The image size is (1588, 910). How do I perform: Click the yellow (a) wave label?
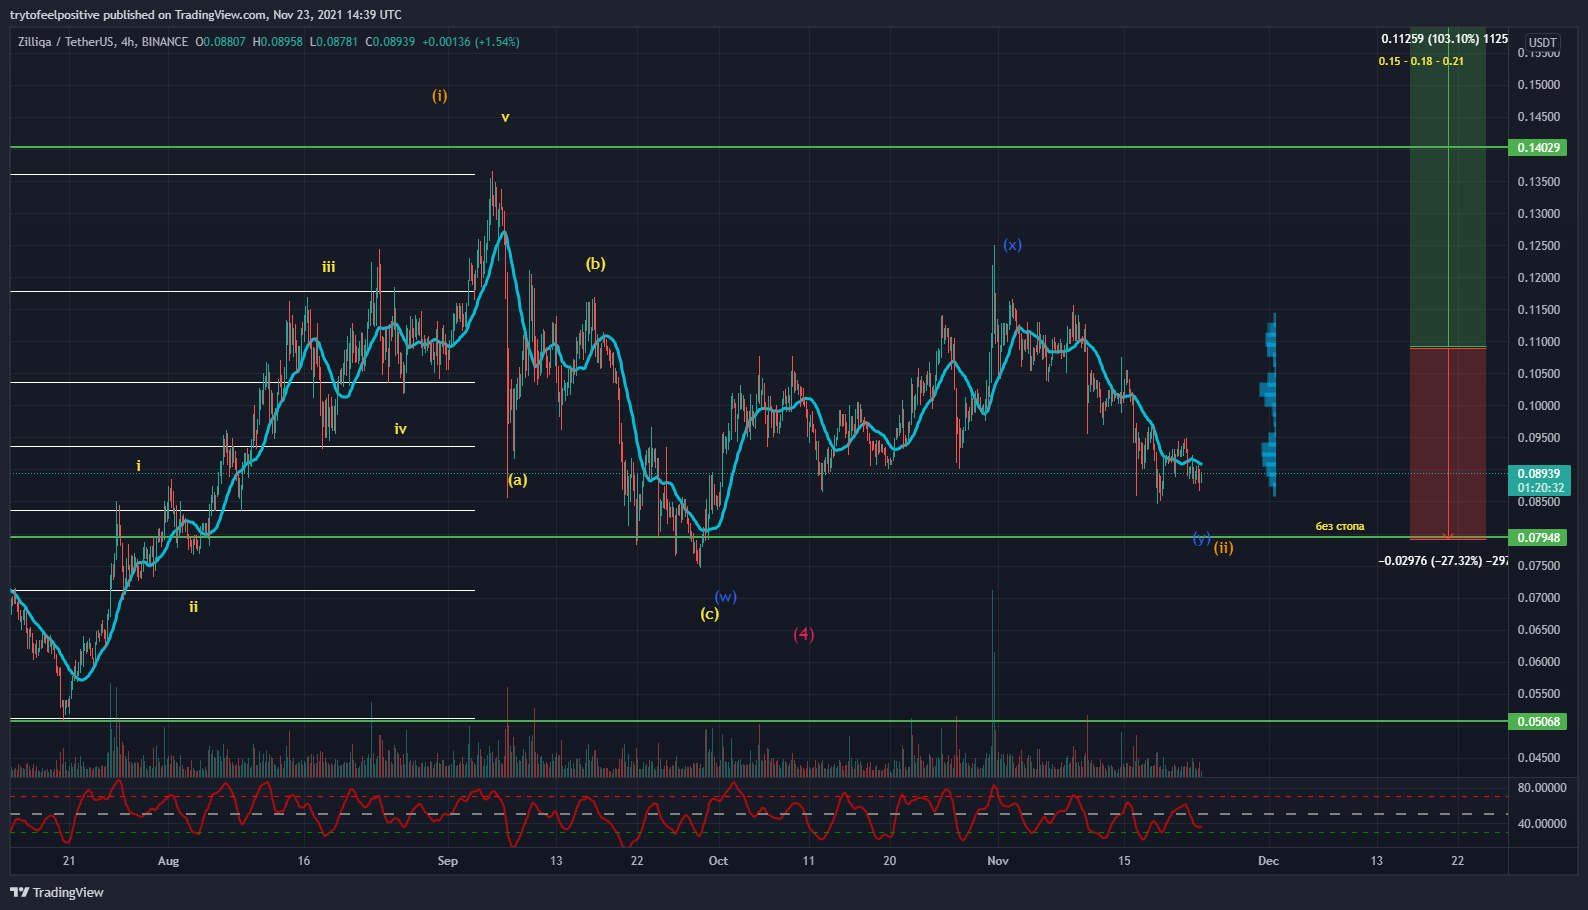coord(517,480)
